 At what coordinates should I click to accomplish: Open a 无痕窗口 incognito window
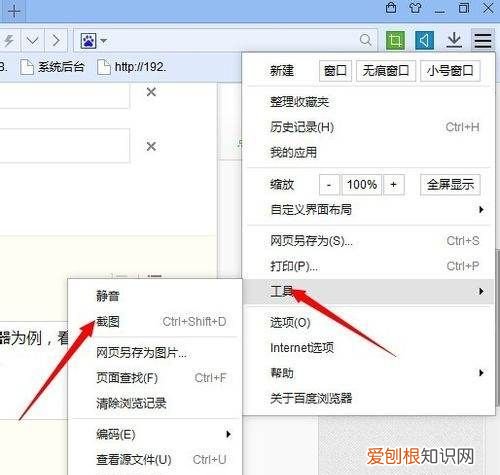(386, 71)
